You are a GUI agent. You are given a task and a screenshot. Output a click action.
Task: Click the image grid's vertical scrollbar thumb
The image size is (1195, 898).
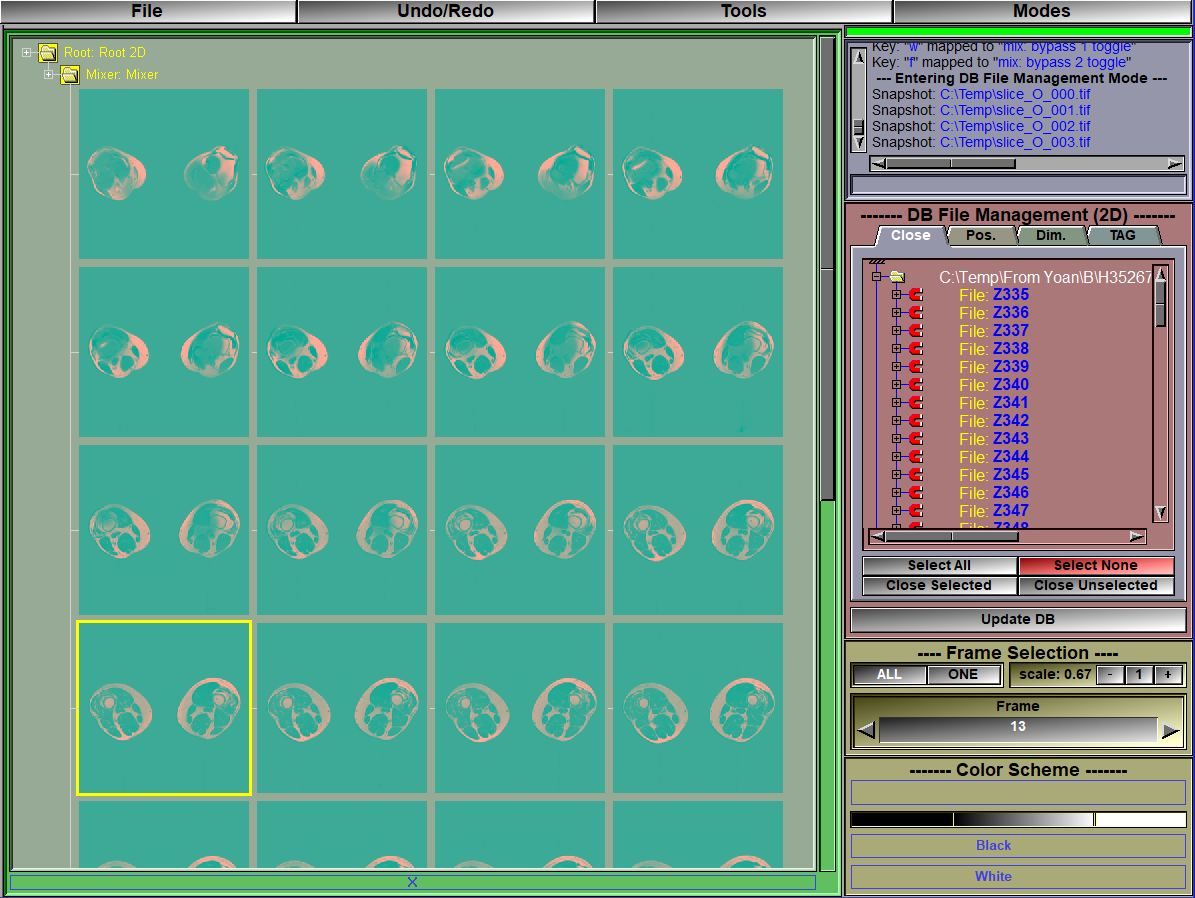828,269
